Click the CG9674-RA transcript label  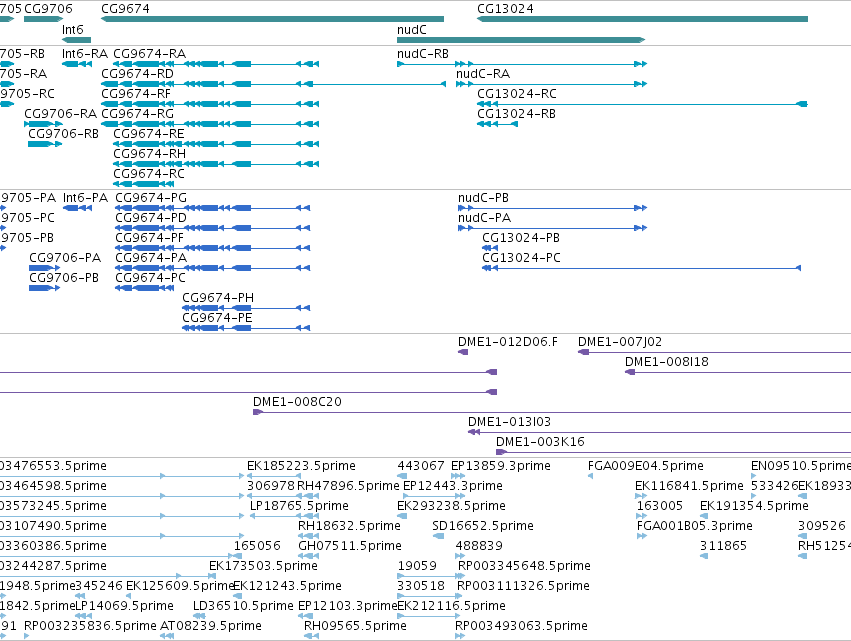tap(149, 54)
